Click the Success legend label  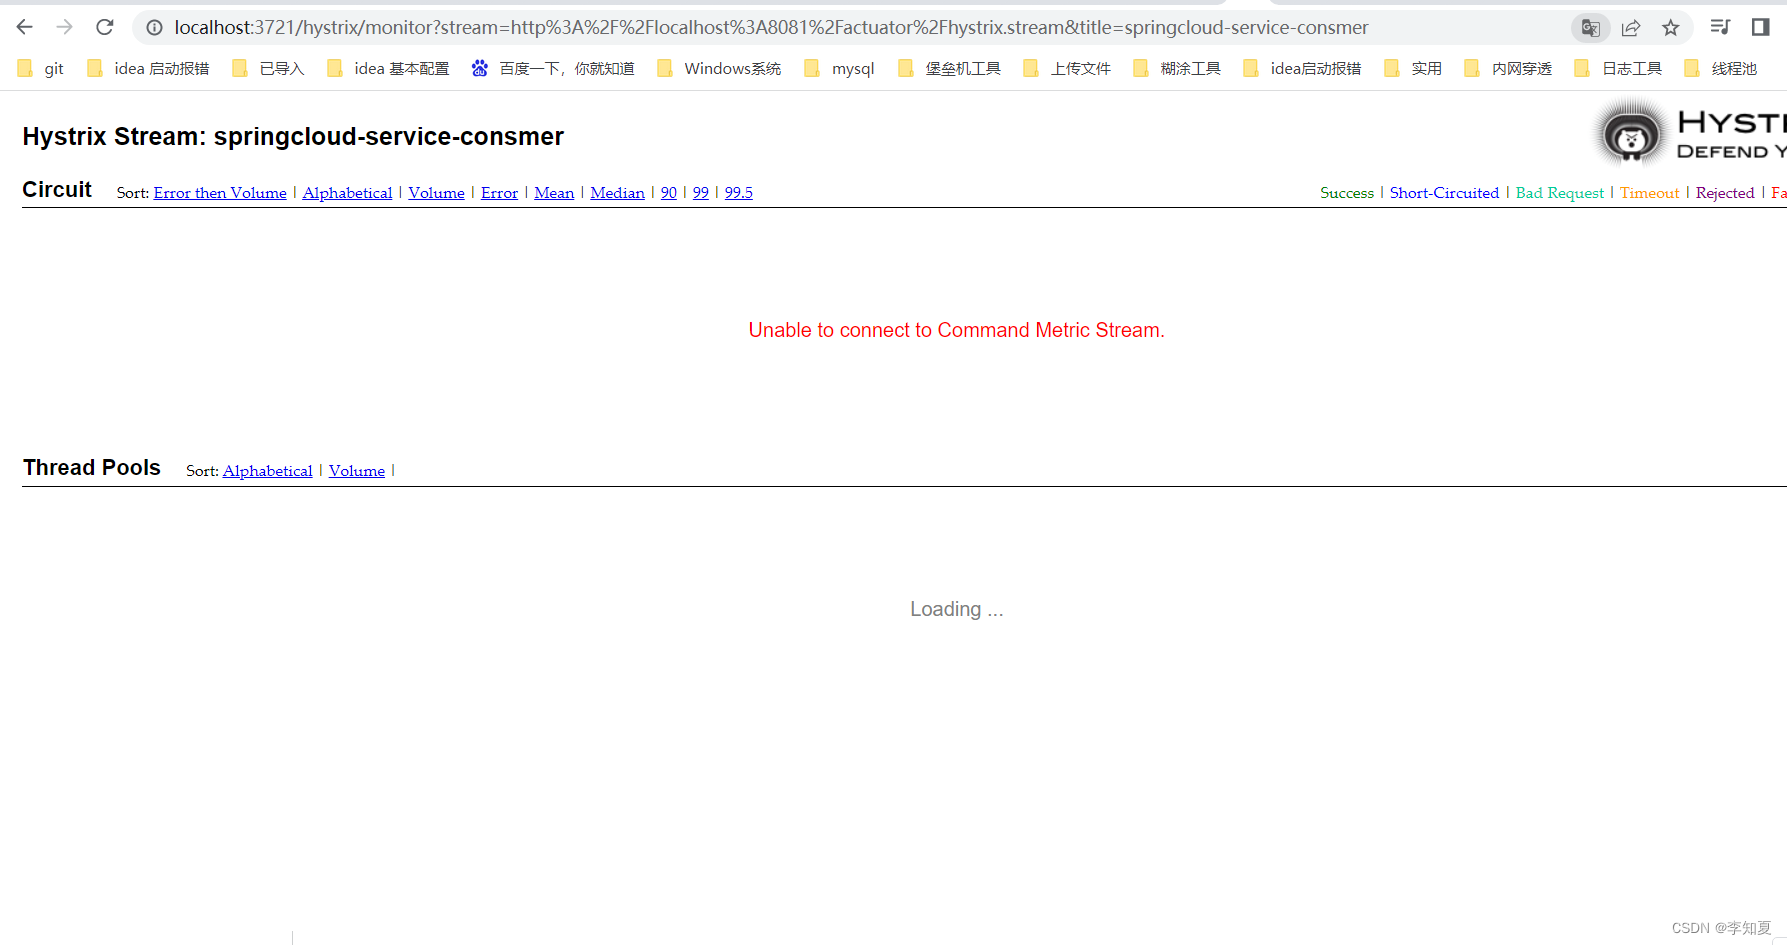1347,193
